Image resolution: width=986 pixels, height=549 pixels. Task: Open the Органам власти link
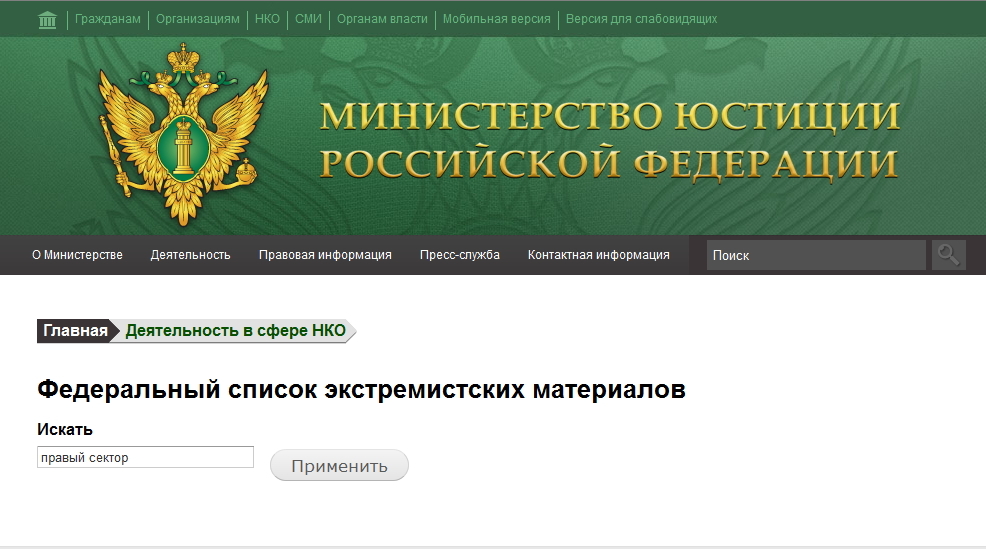pos(382,19)
